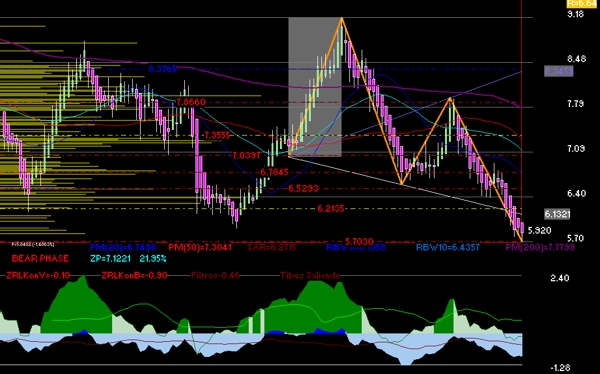Click the ZP=7.1221 value
Image resolution: width=600 pixels, height=374 pixels.
pyautogui.click(x=111, y=259)
